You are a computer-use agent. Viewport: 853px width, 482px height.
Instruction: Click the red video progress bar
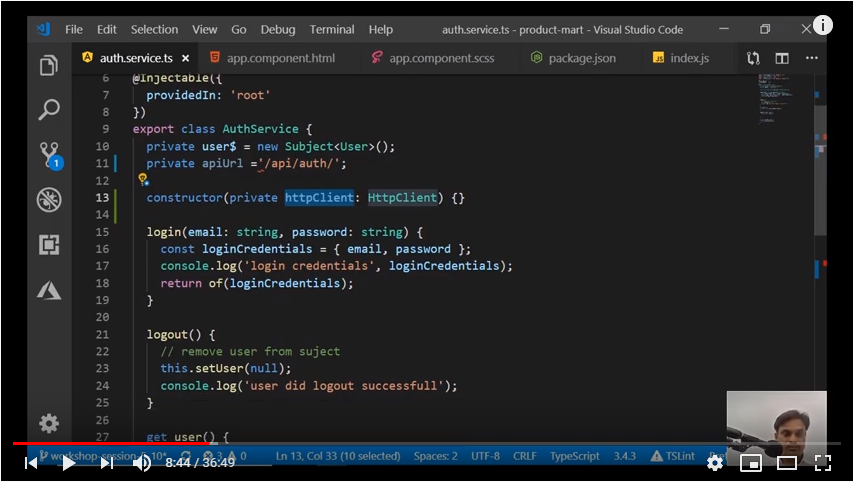pos(110,443)
